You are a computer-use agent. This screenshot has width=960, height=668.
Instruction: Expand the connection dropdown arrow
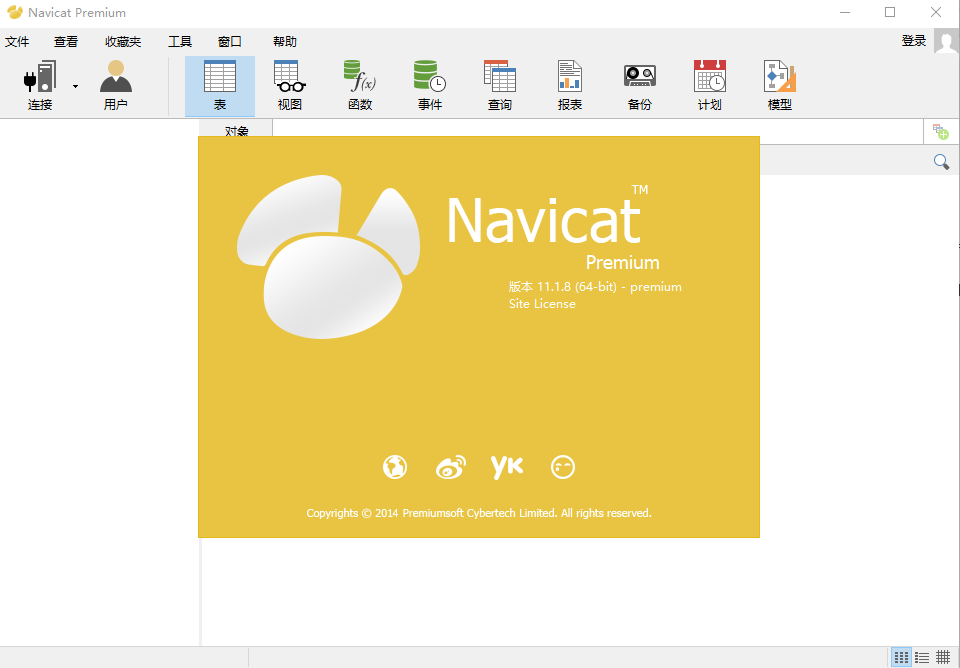click(75, 87)
